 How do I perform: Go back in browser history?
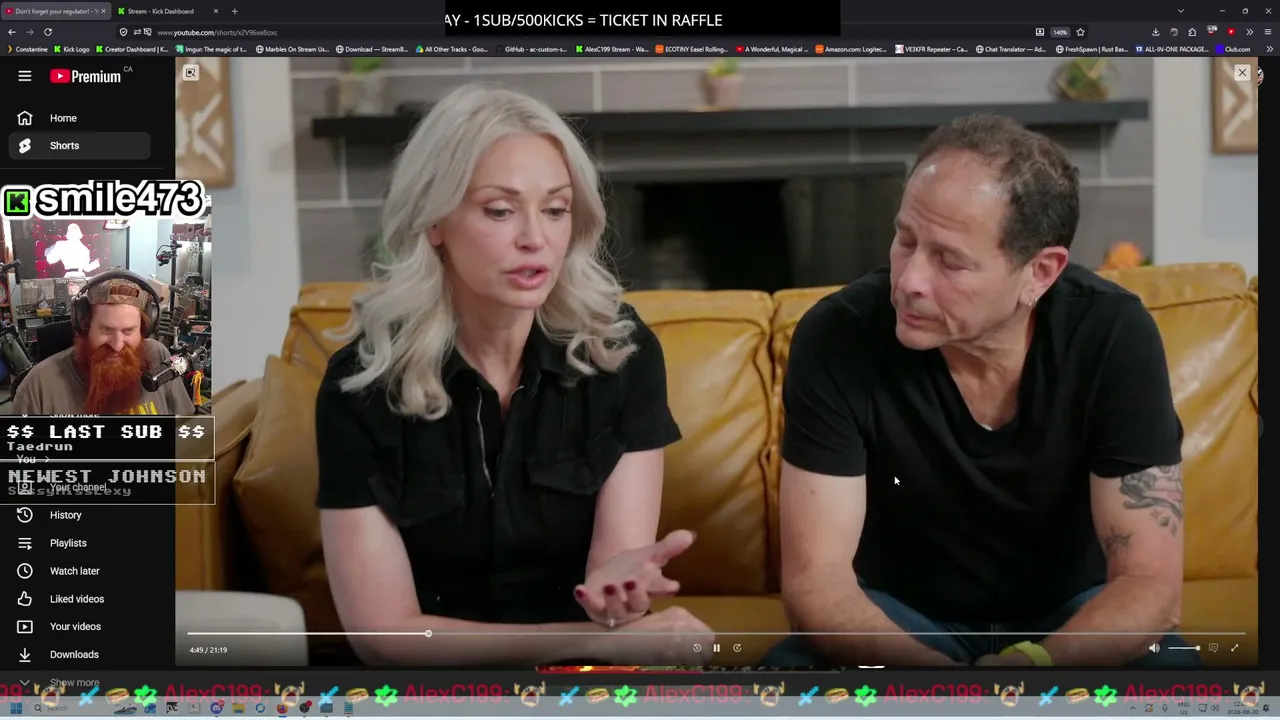(x=11, y=32)
